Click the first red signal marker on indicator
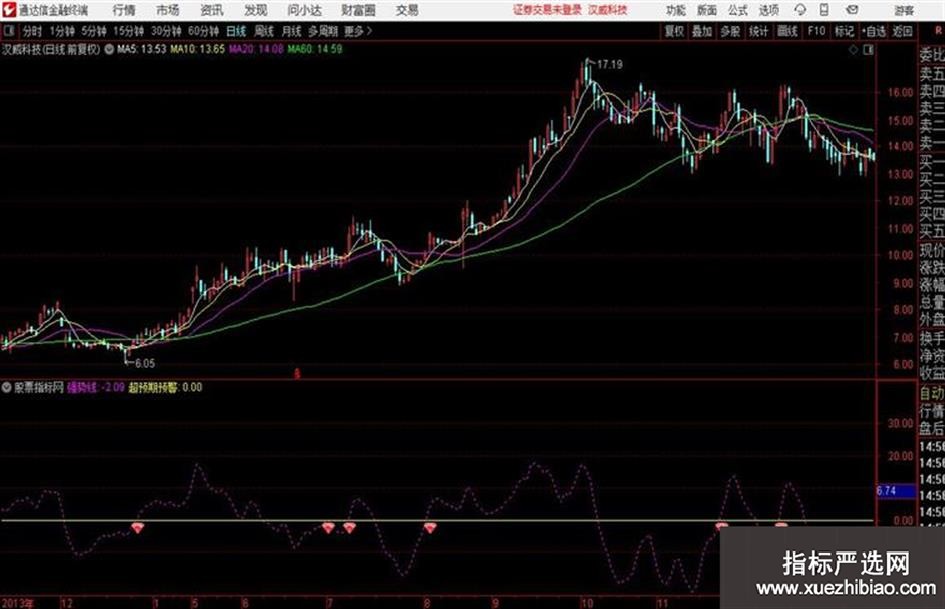The image size is (945, 609). click(138, 528)
